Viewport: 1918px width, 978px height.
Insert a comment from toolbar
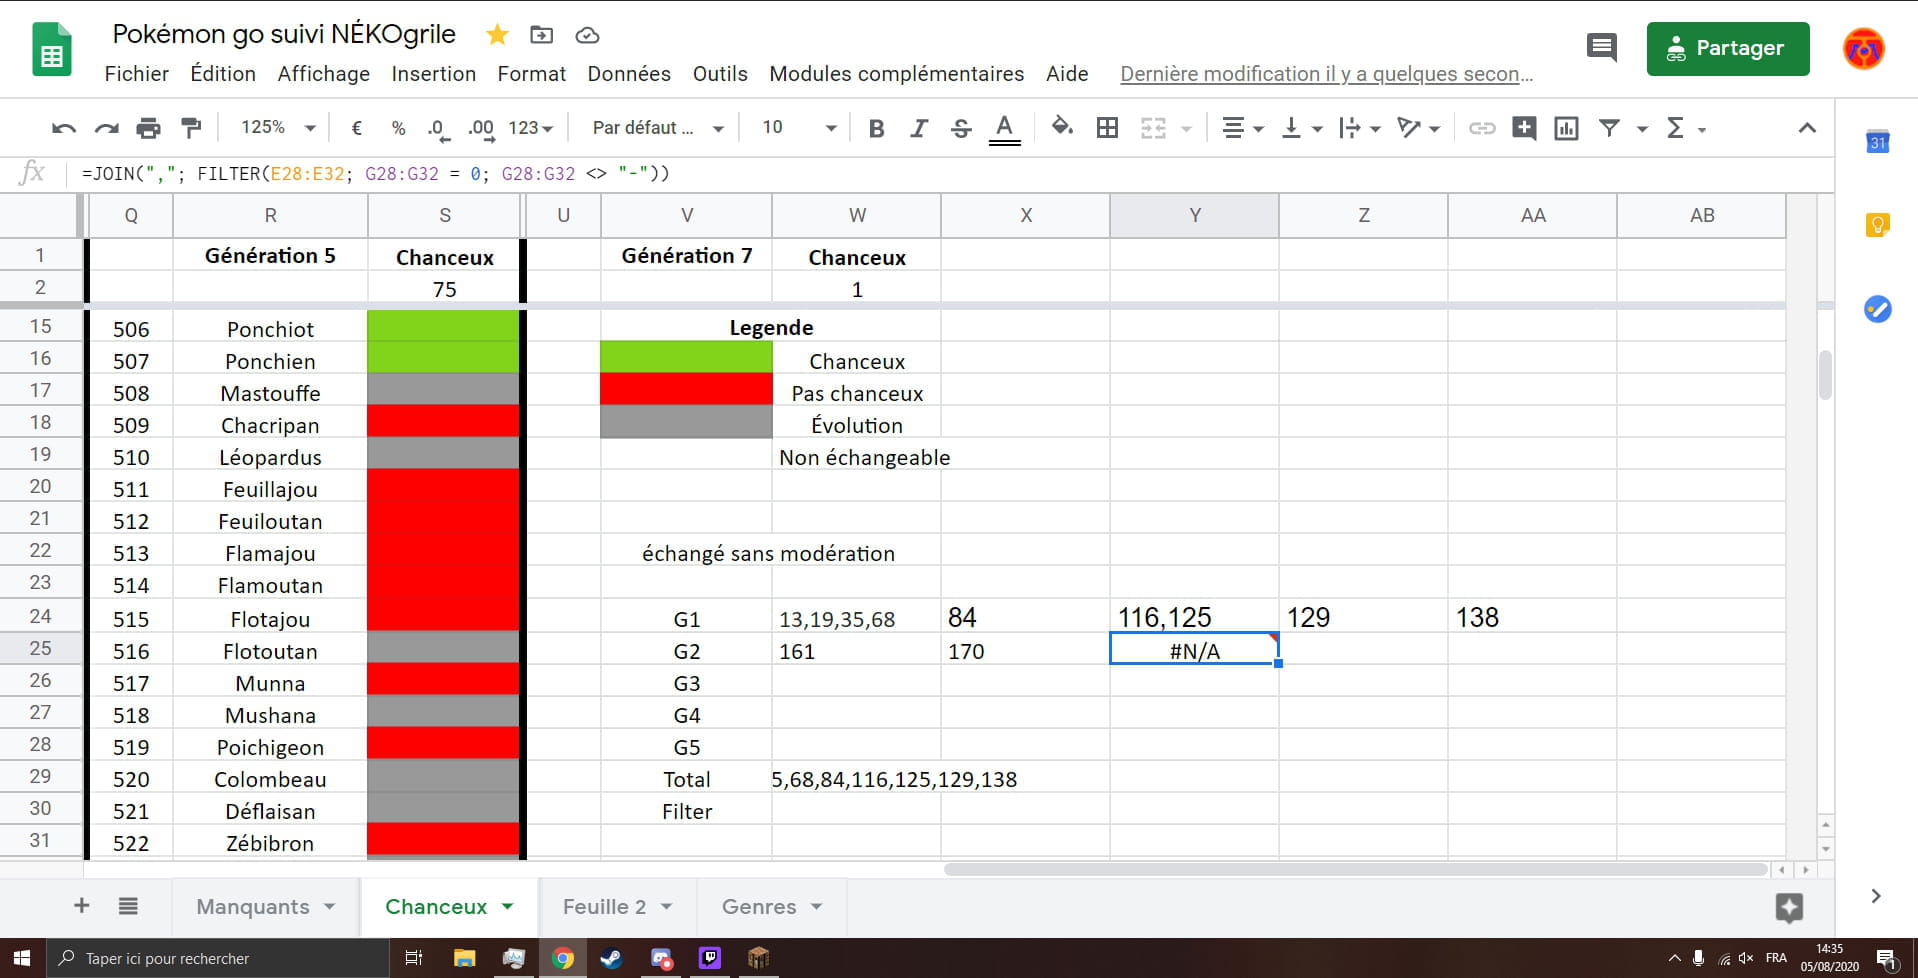(1524, 128)
